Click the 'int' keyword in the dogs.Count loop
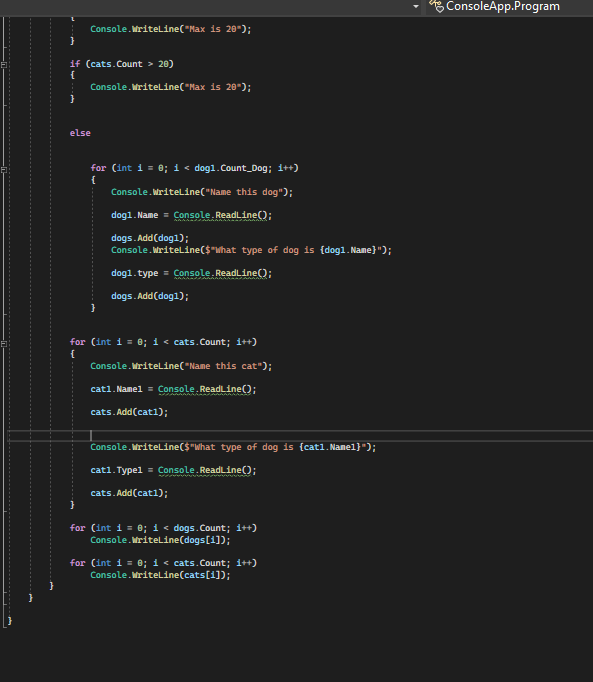 (103, 528)
